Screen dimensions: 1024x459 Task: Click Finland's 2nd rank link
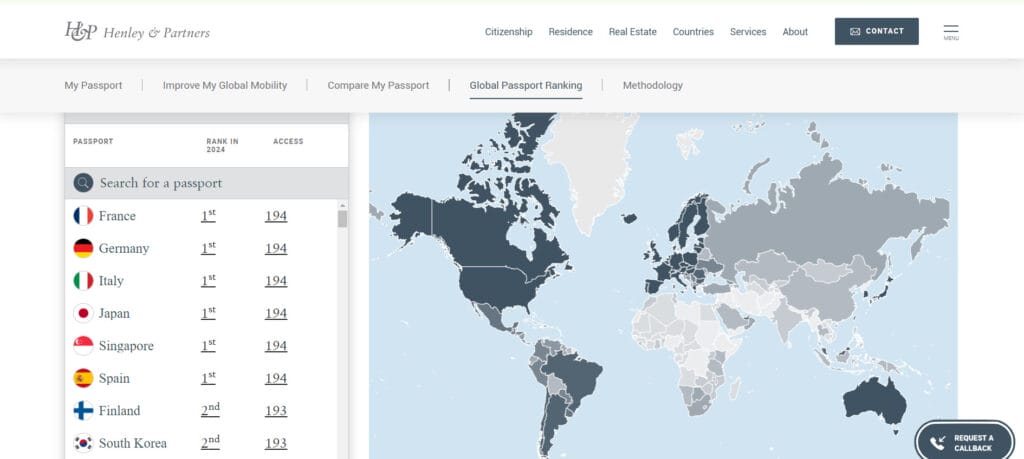pyautogui.click(x=210, y=411)
